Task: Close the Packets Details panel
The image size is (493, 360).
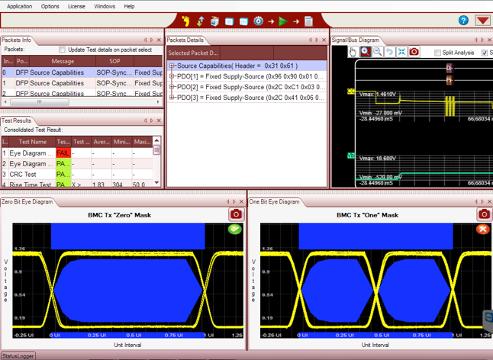Action: click(324, 40)
